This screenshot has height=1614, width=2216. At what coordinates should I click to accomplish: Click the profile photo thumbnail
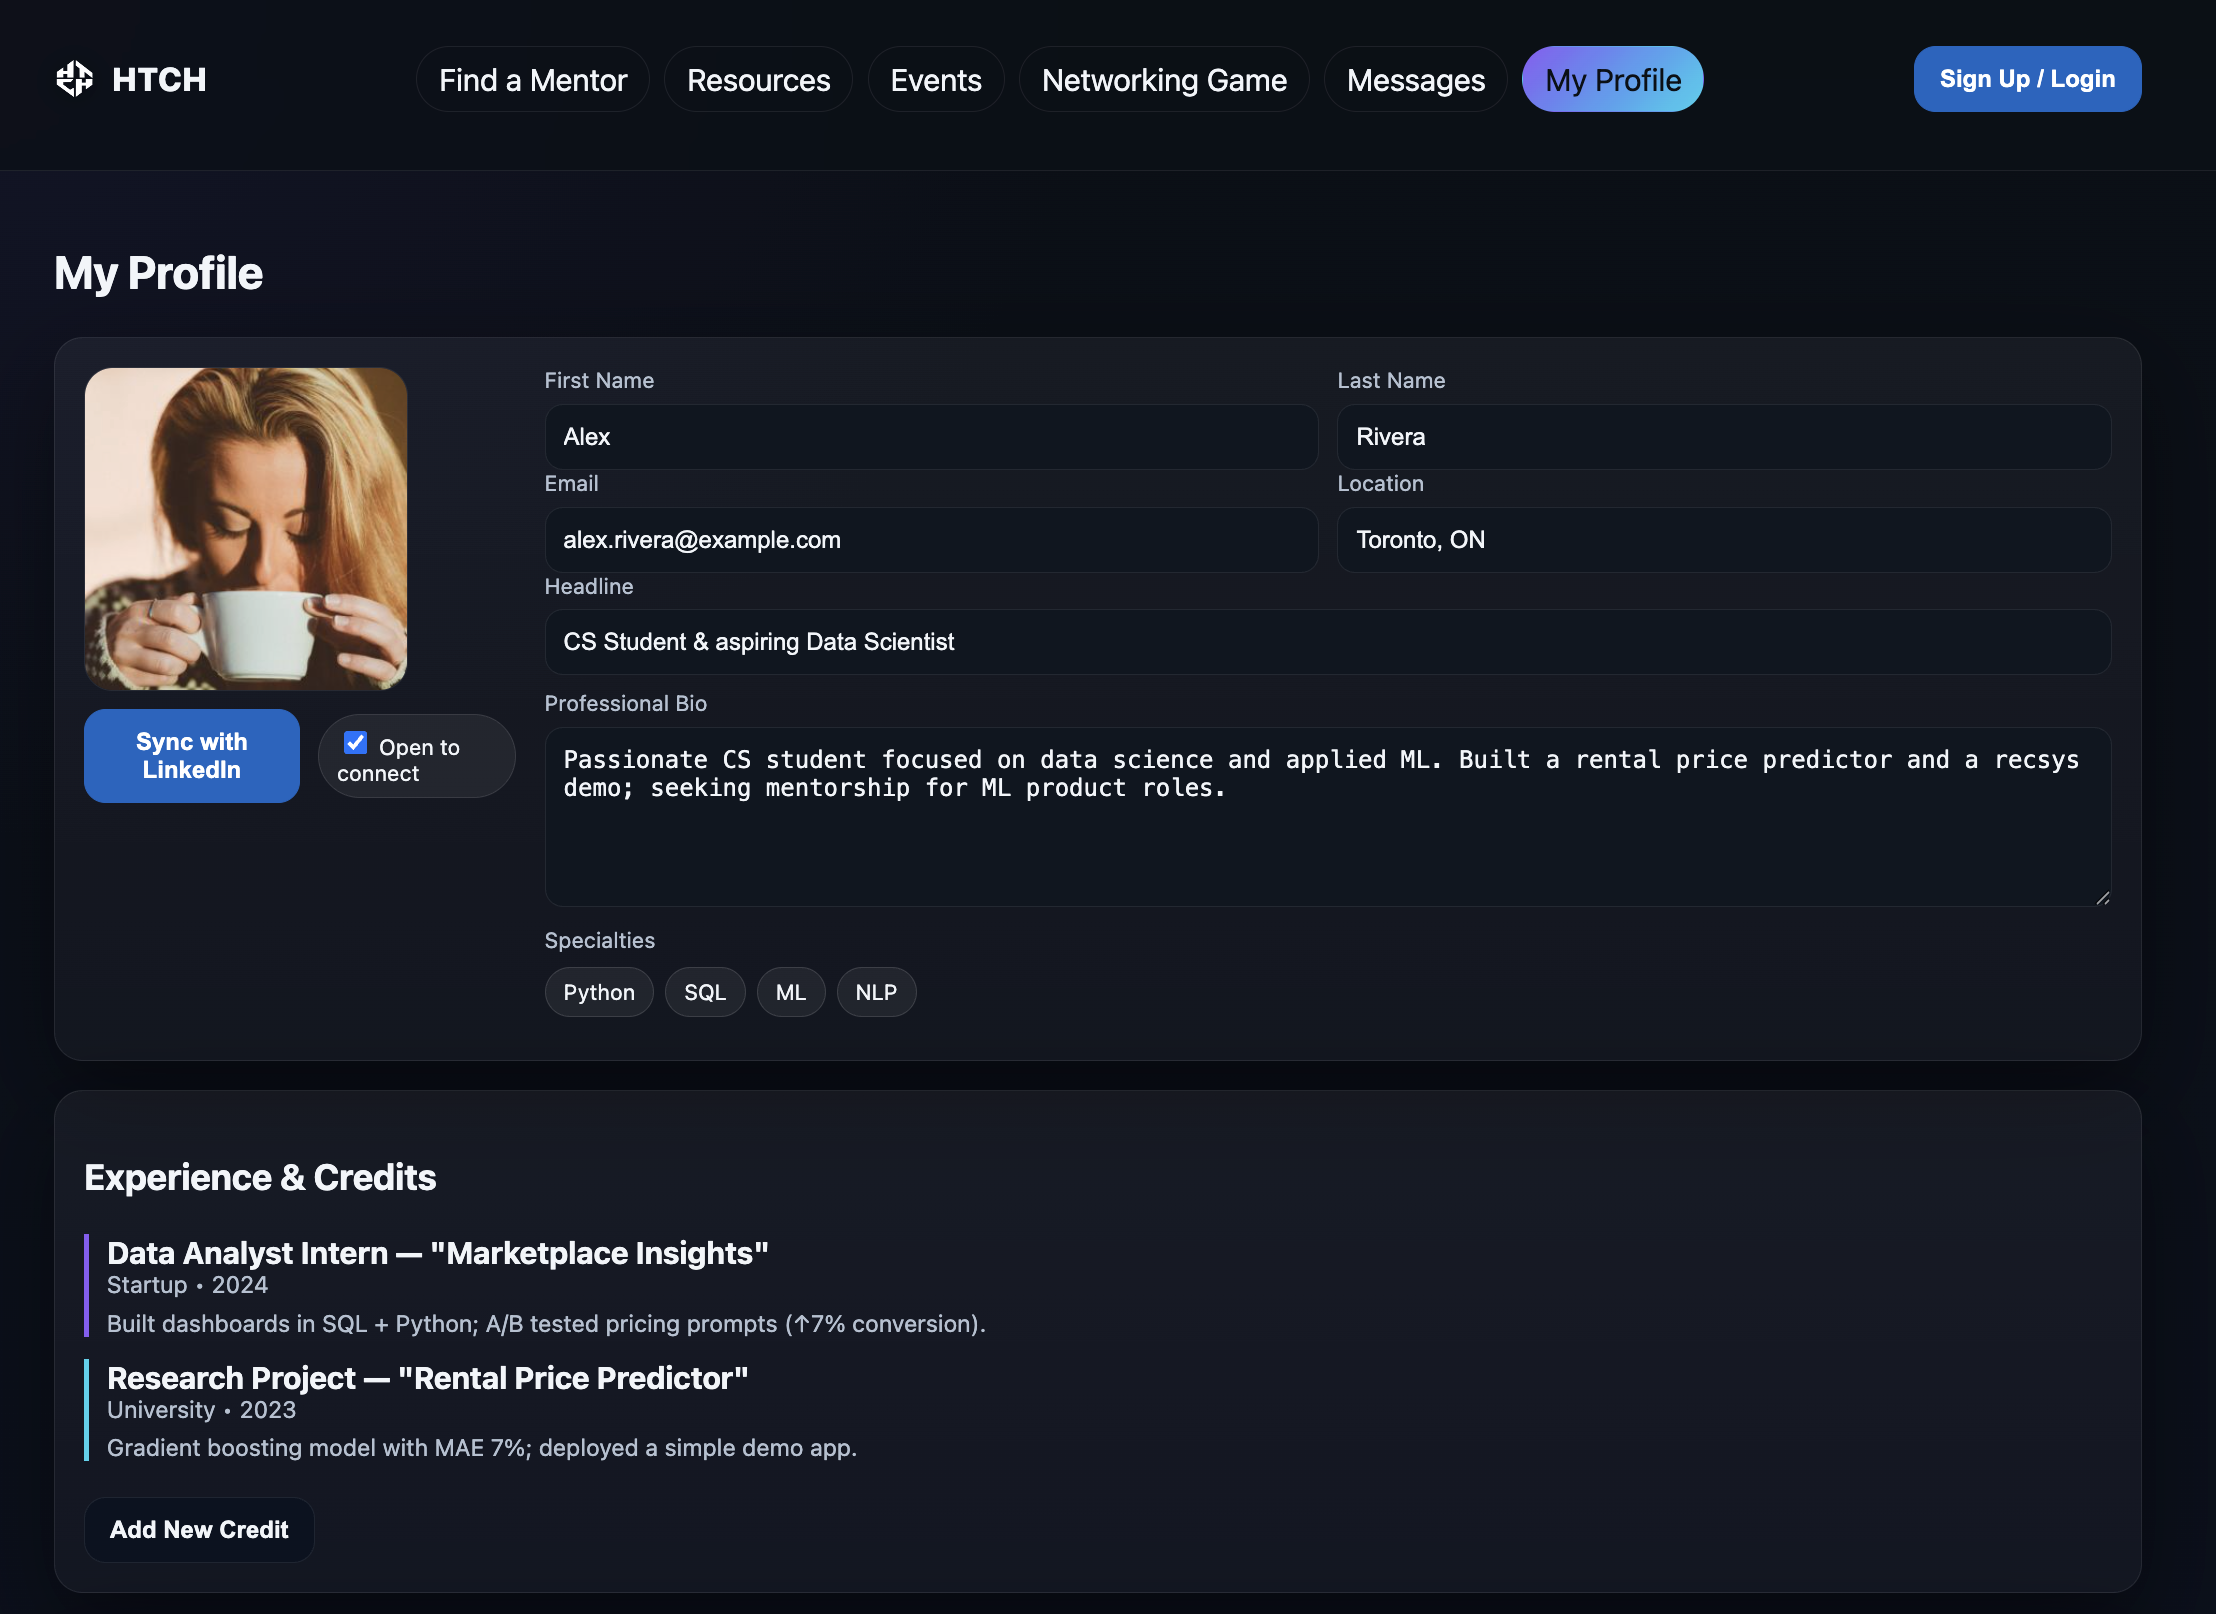tap(246, 529)
